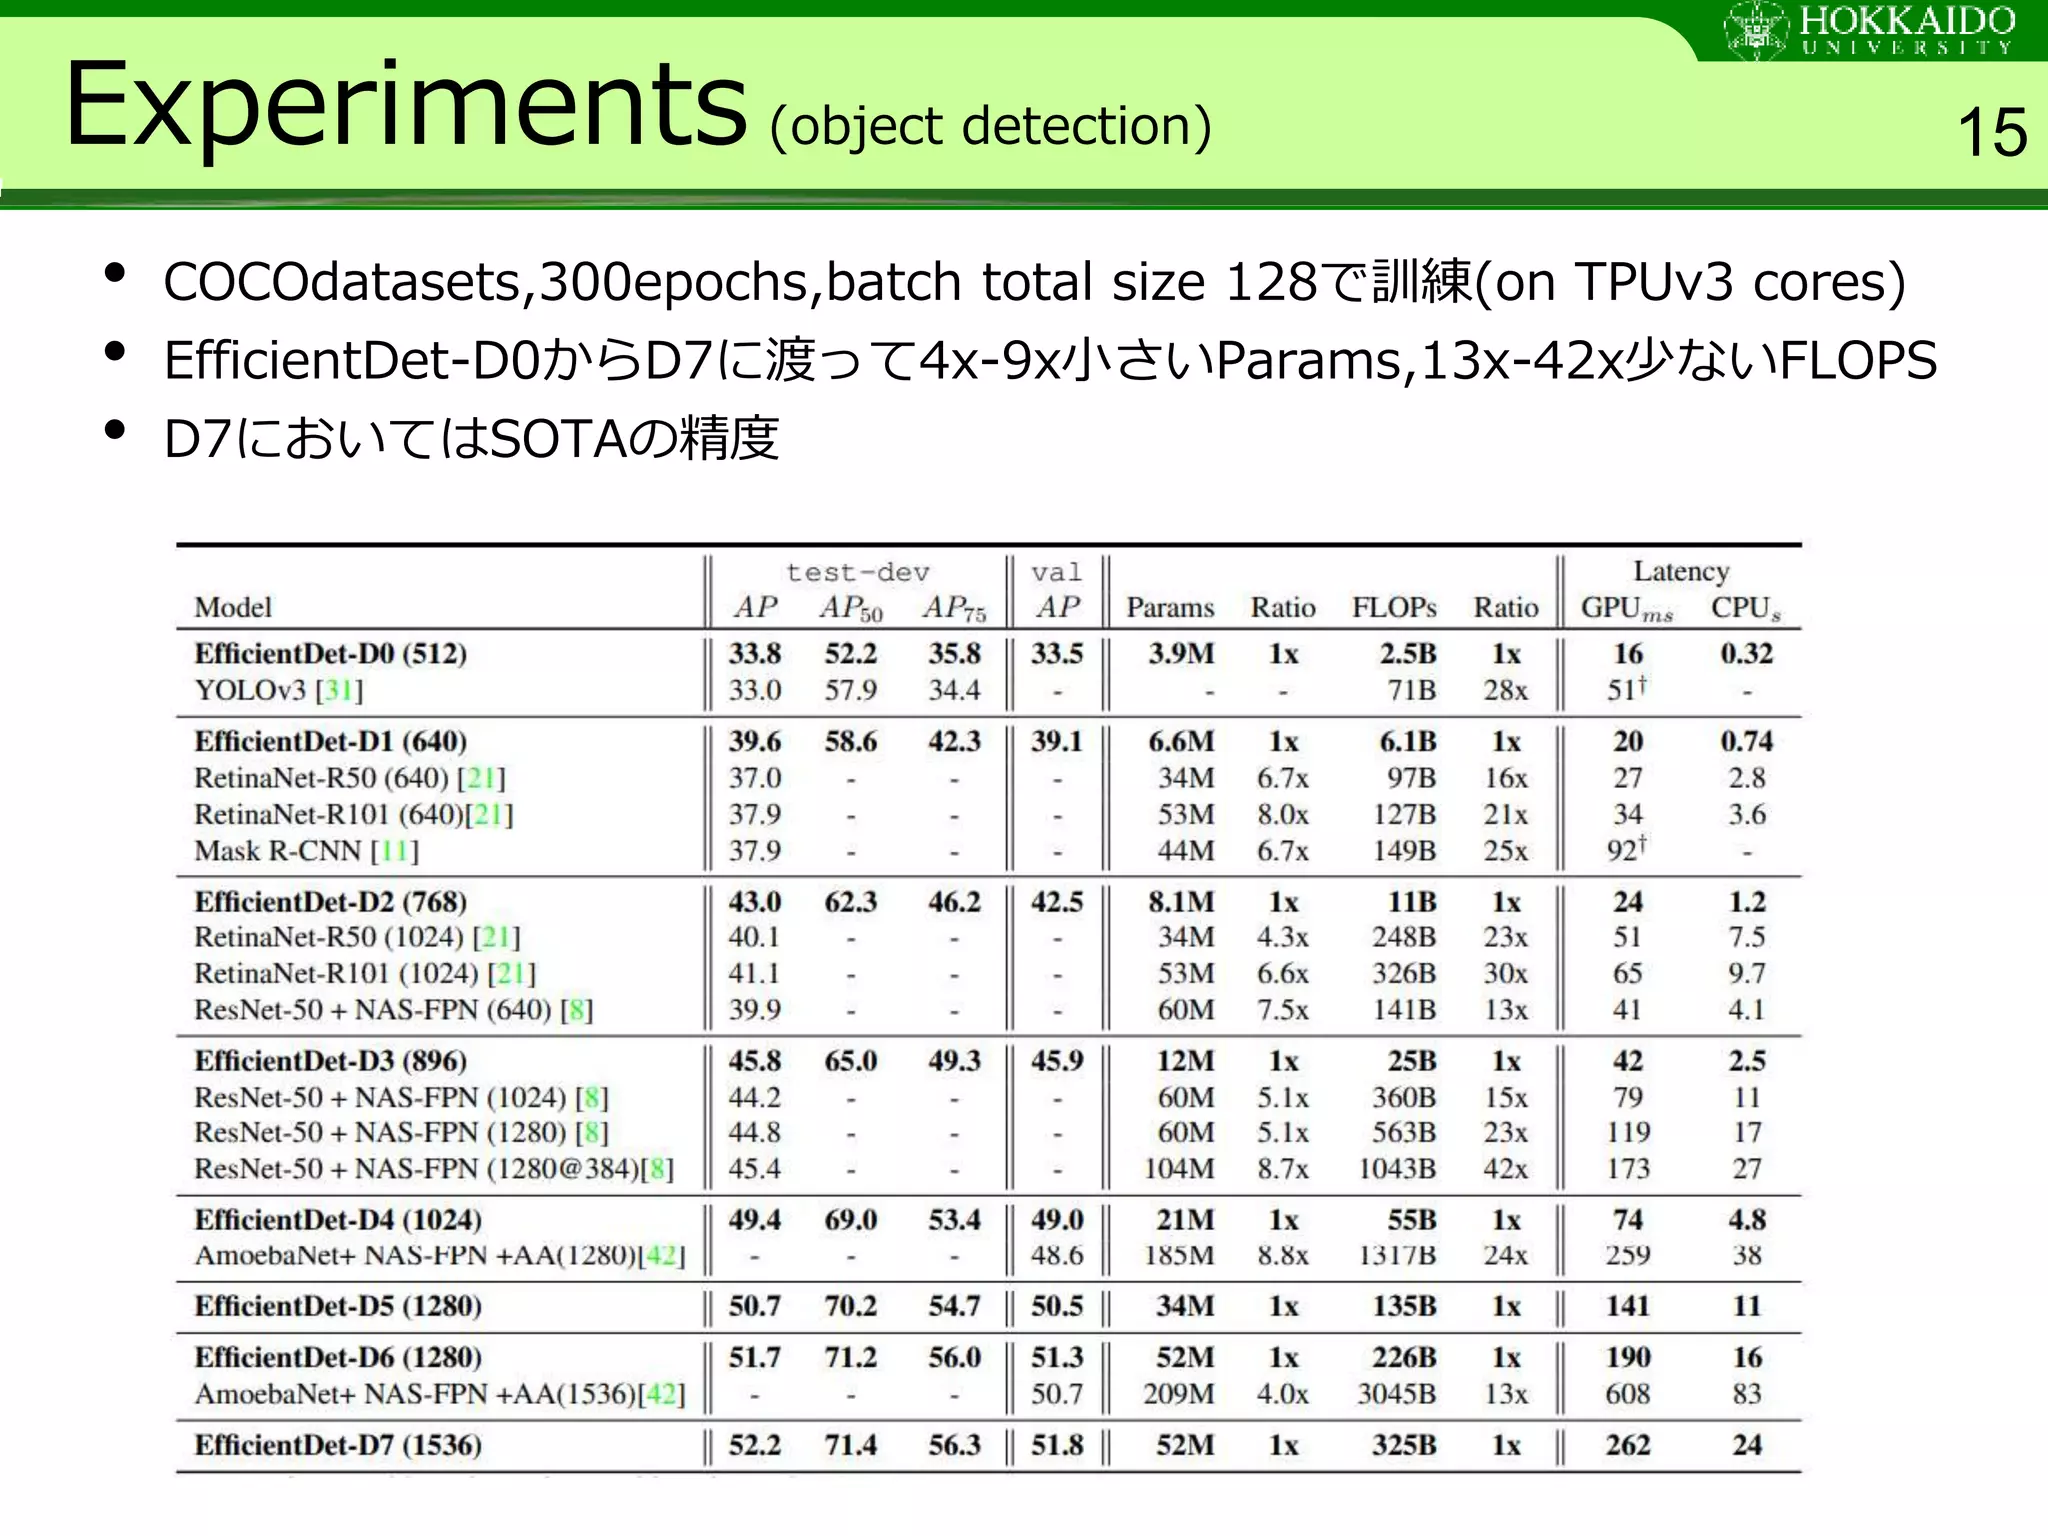Screen dimensions: 2048x1536
Task: Click the 'Model' column header
Action: (x=233, y=607)
